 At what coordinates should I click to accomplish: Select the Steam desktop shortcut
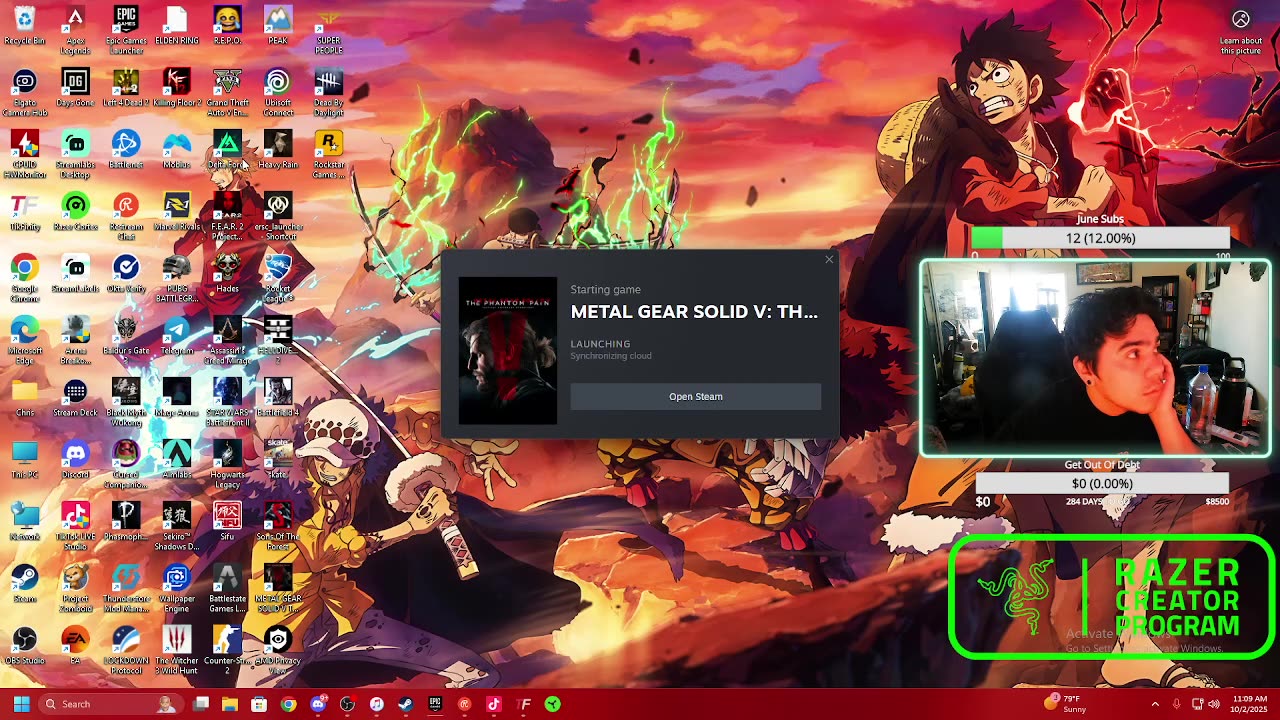point(25,585)
